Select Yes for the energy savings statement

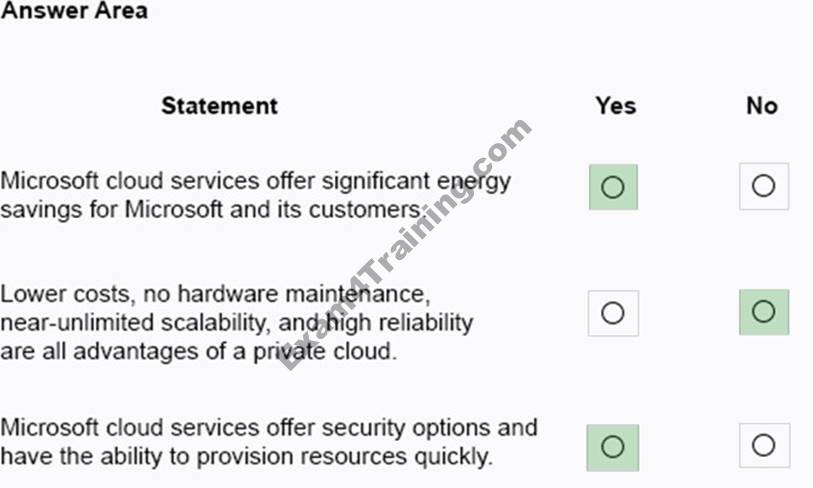click(613, 187)
